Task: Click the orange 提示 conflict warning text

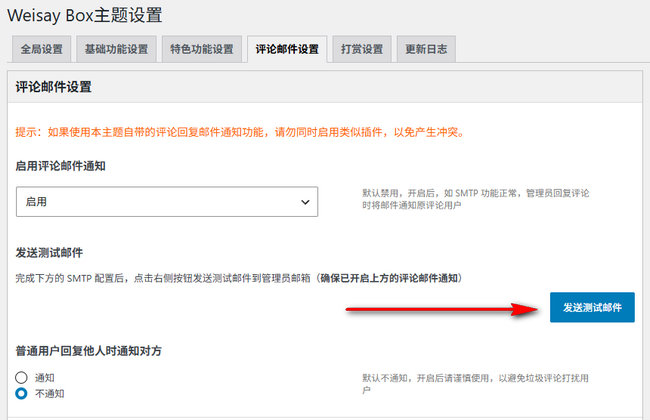Action: coord(240,132)
